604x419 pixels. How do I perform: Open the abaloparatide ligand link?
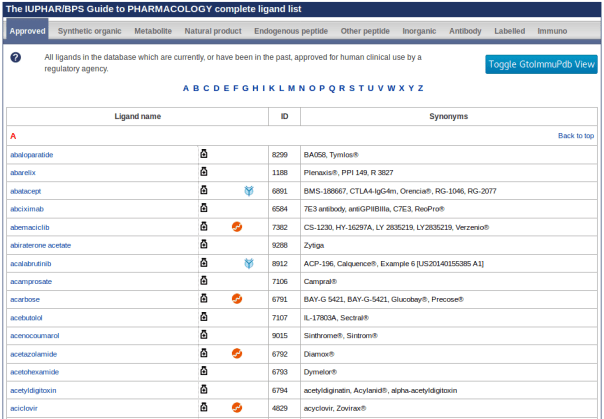(32, 155)
